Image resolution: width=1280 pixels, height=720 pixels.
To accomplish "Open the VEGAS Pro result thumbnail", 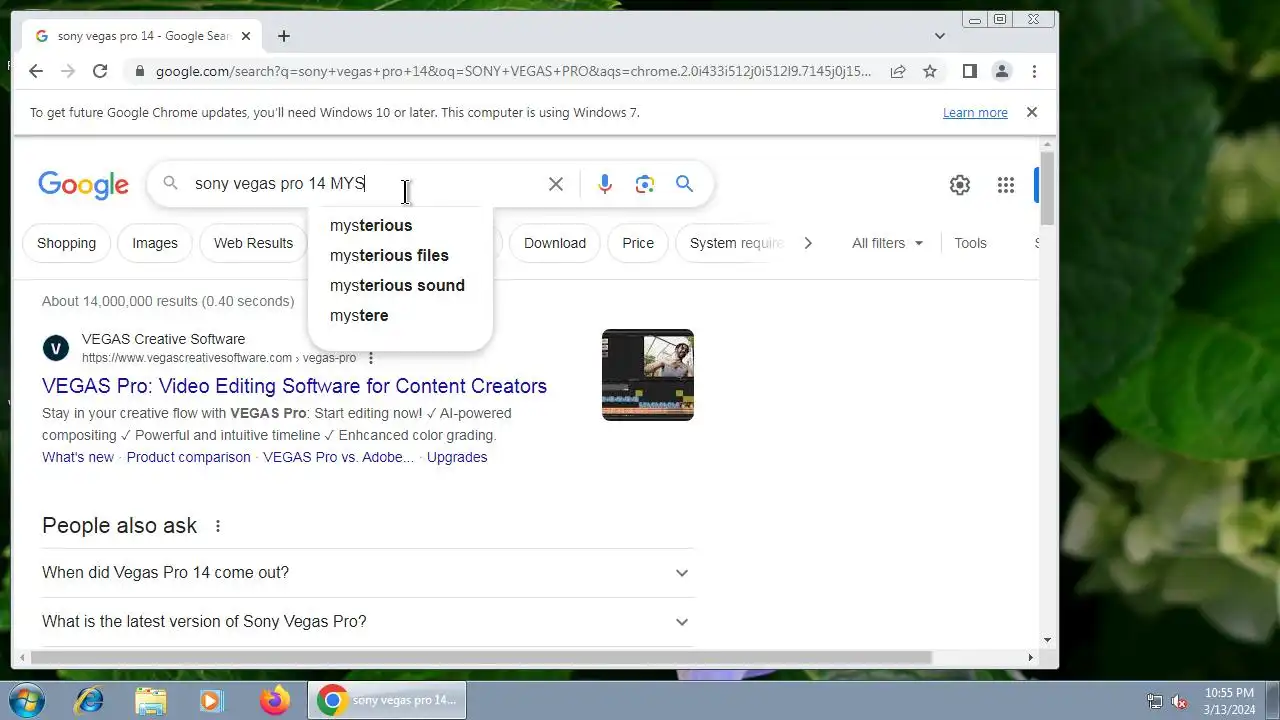I will (648, 375).
